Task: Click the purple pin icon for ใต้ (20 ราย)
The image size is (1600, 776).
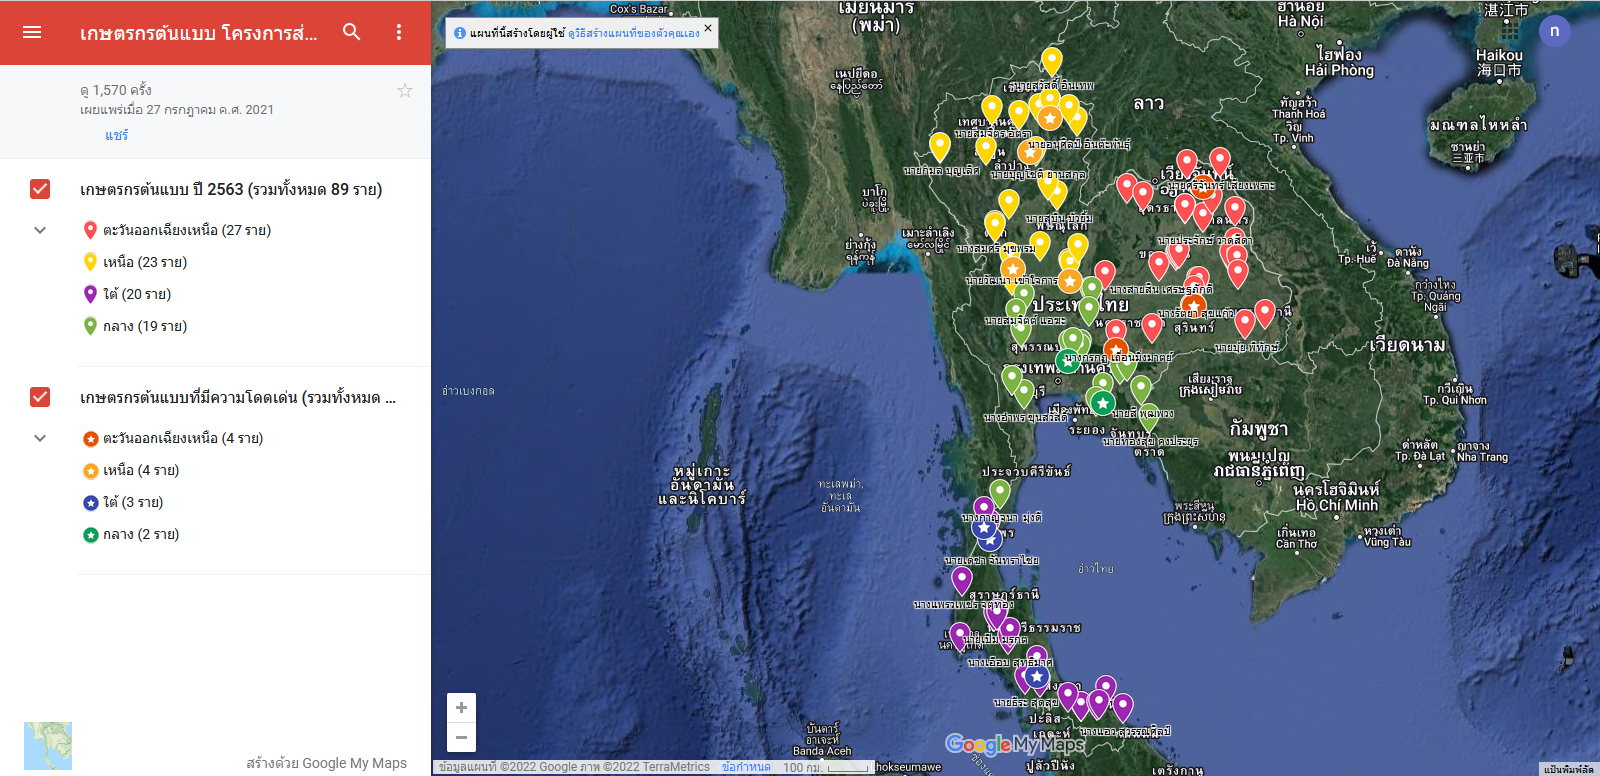Action: pyautogui.click(x=90, y=294)
